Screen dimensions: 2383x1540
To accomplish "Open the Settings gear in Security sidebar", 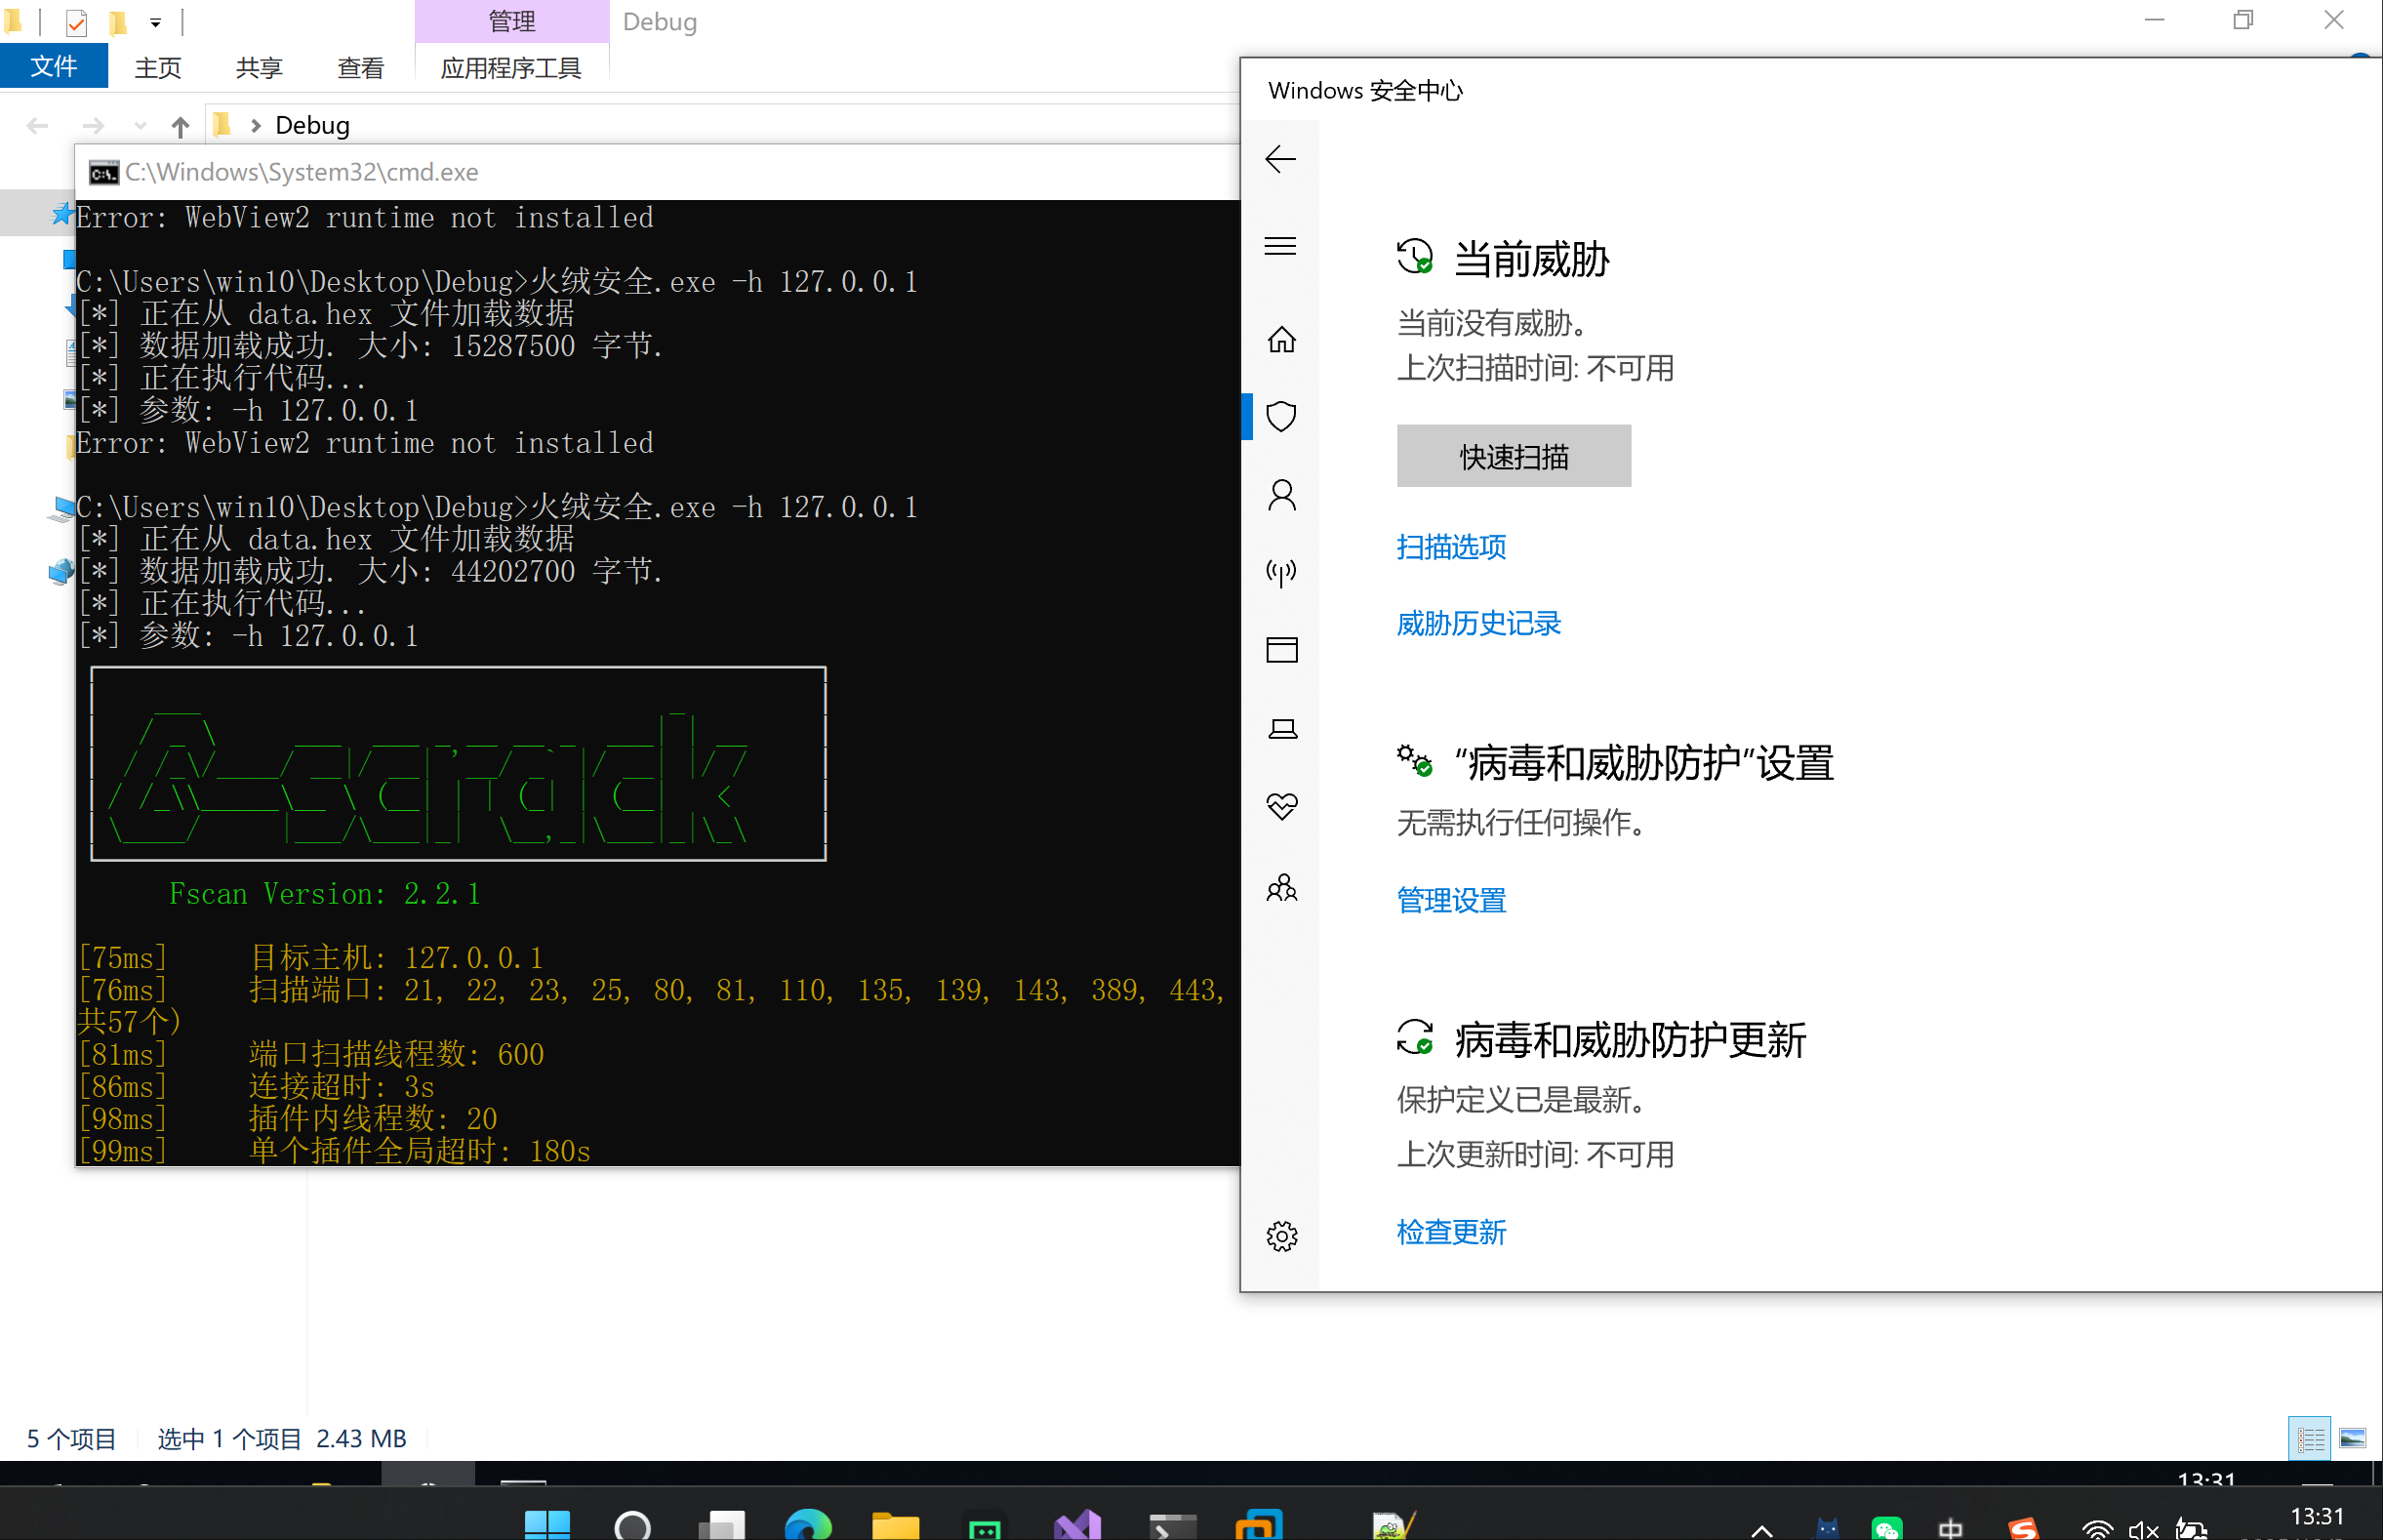I will click(1281, 1236).
